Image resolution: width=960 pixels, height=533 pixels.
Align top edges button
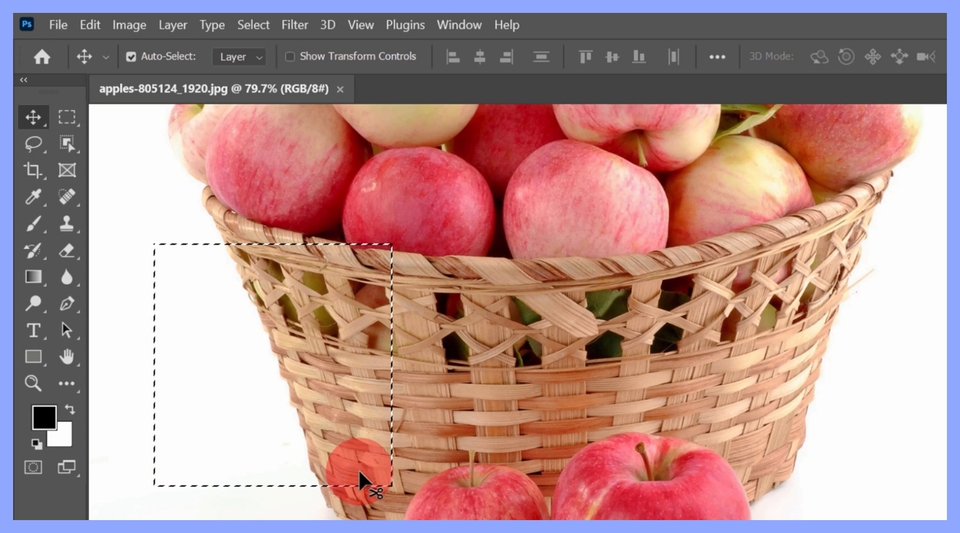[585, 57]
